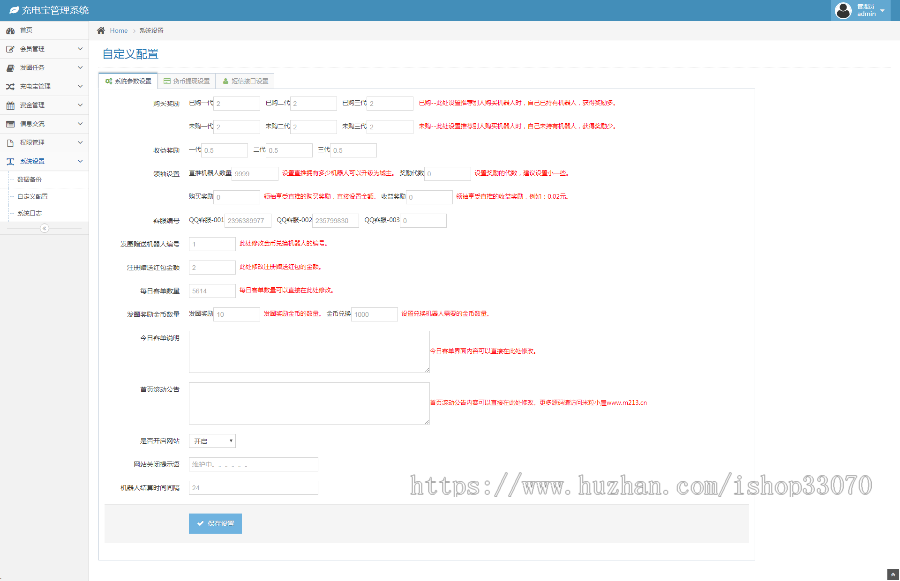Click the 未购一代 input field
The width and height of the screenshot is (900, 581).
[x=237, y=127]
